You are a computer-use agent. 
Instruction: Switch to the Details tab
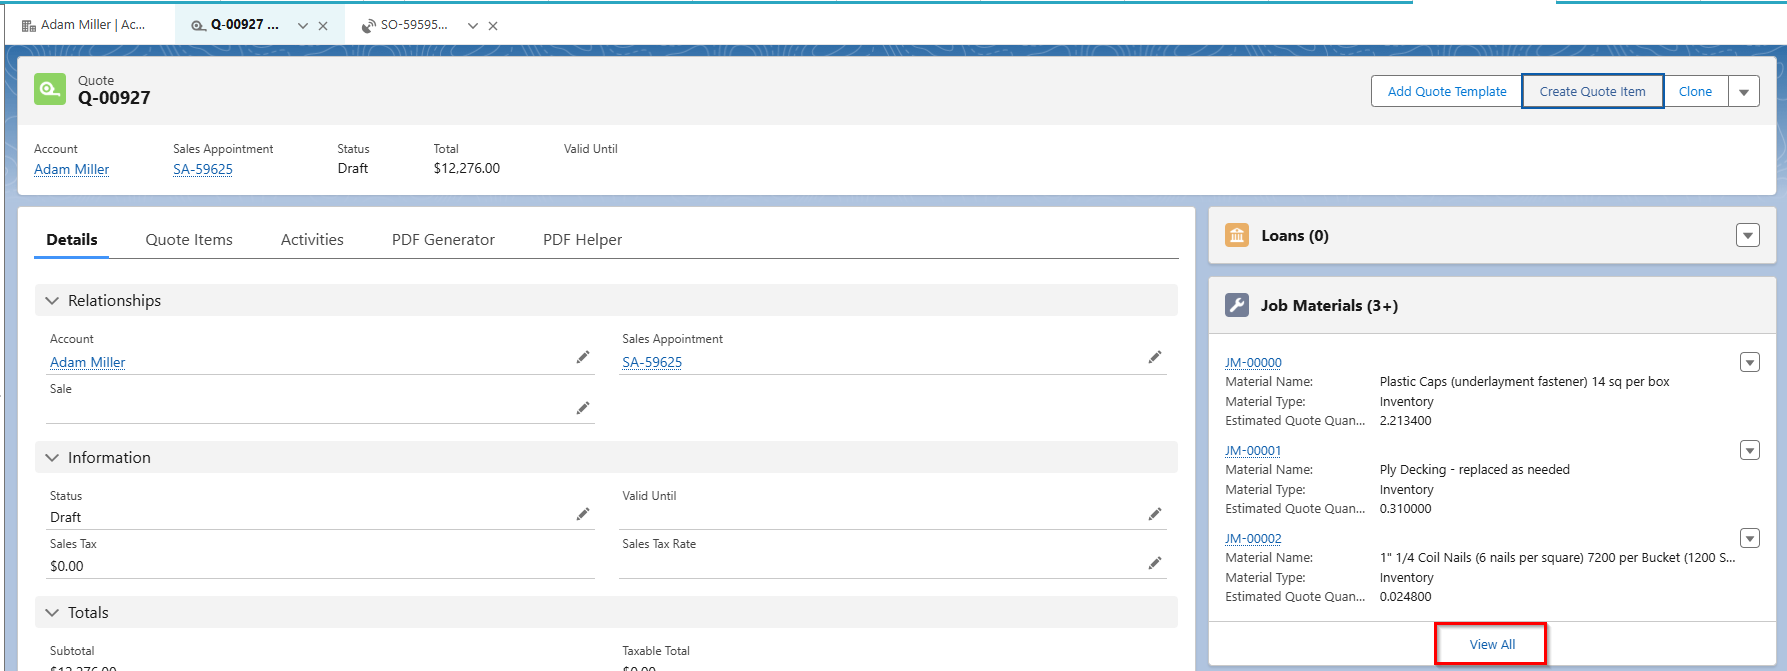click(72, 240)
